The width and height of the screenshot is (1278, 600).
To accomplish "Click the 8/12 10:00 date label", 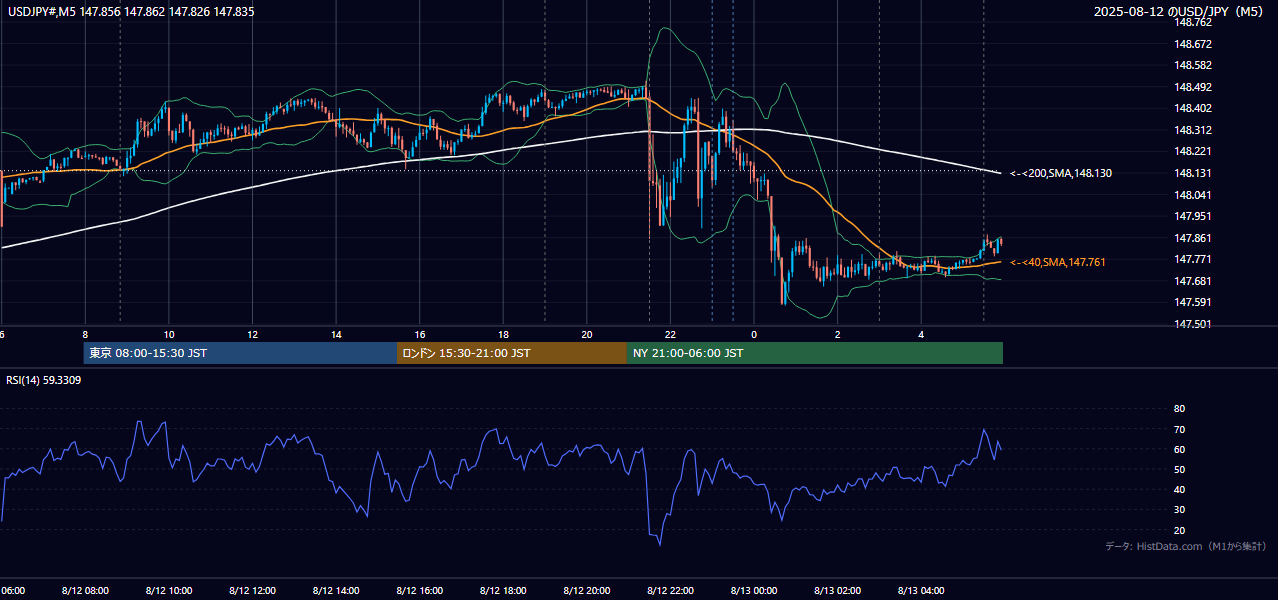I will pyautogui.click(x=169, y=591).
